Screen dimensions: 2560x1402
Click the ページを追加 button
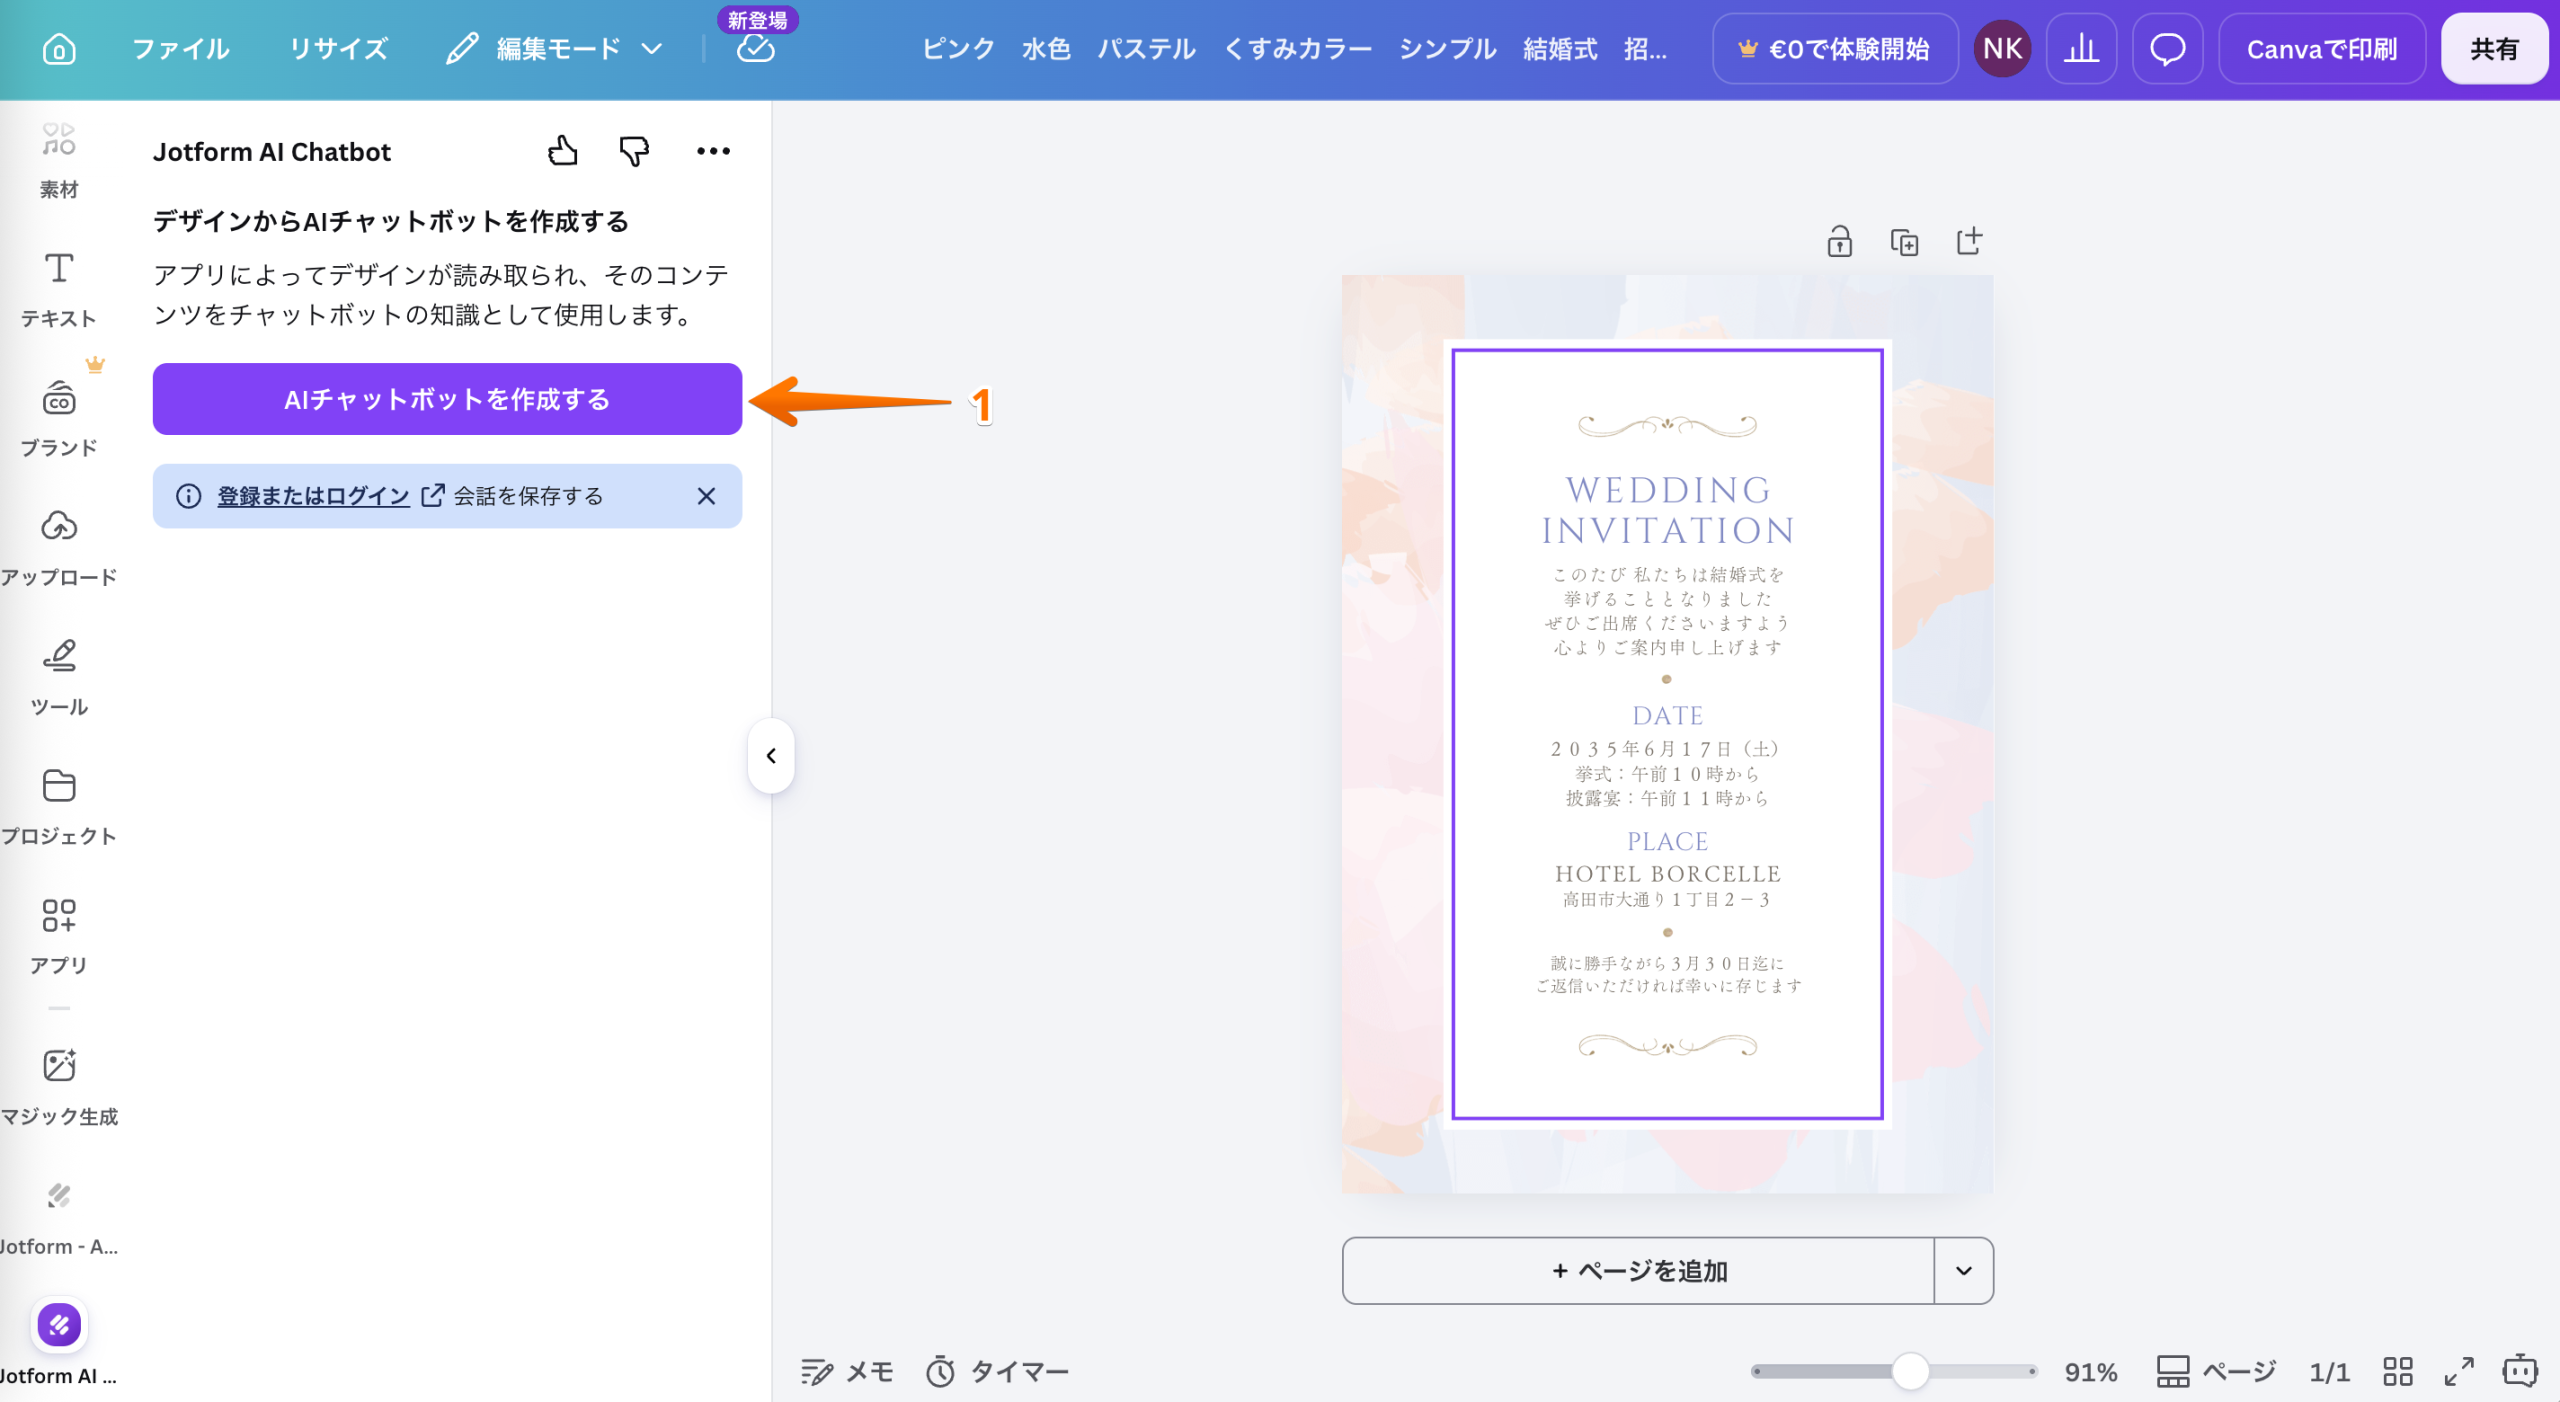(x=1638, y=1271)
